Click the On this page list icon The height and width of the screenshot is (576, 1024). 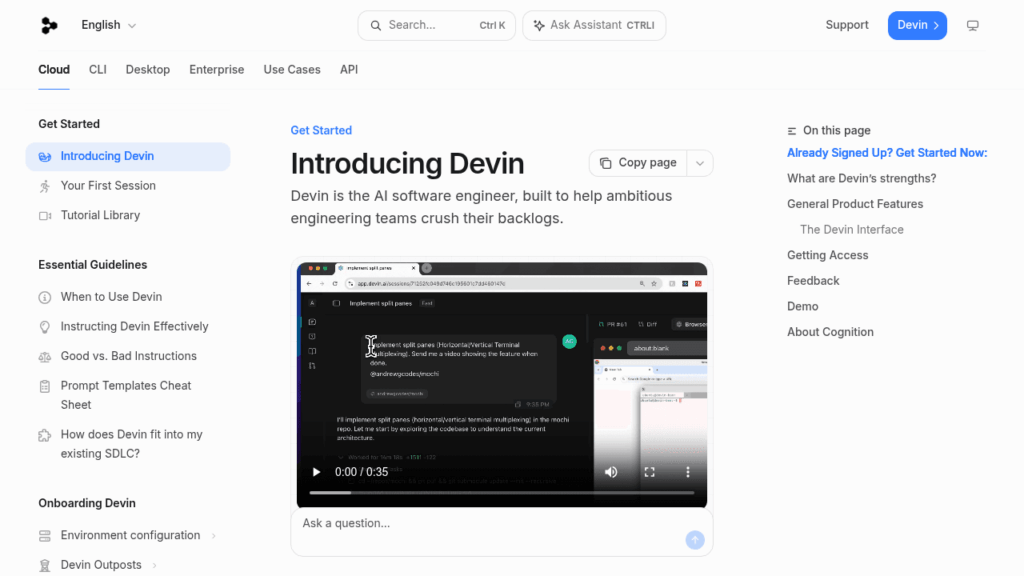pyautogui.click(x=792, y=131)
